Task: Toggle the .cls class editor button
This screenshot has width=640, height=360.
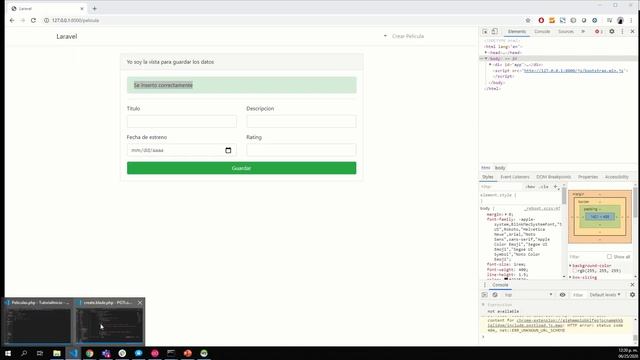Action: coord(544,187)
